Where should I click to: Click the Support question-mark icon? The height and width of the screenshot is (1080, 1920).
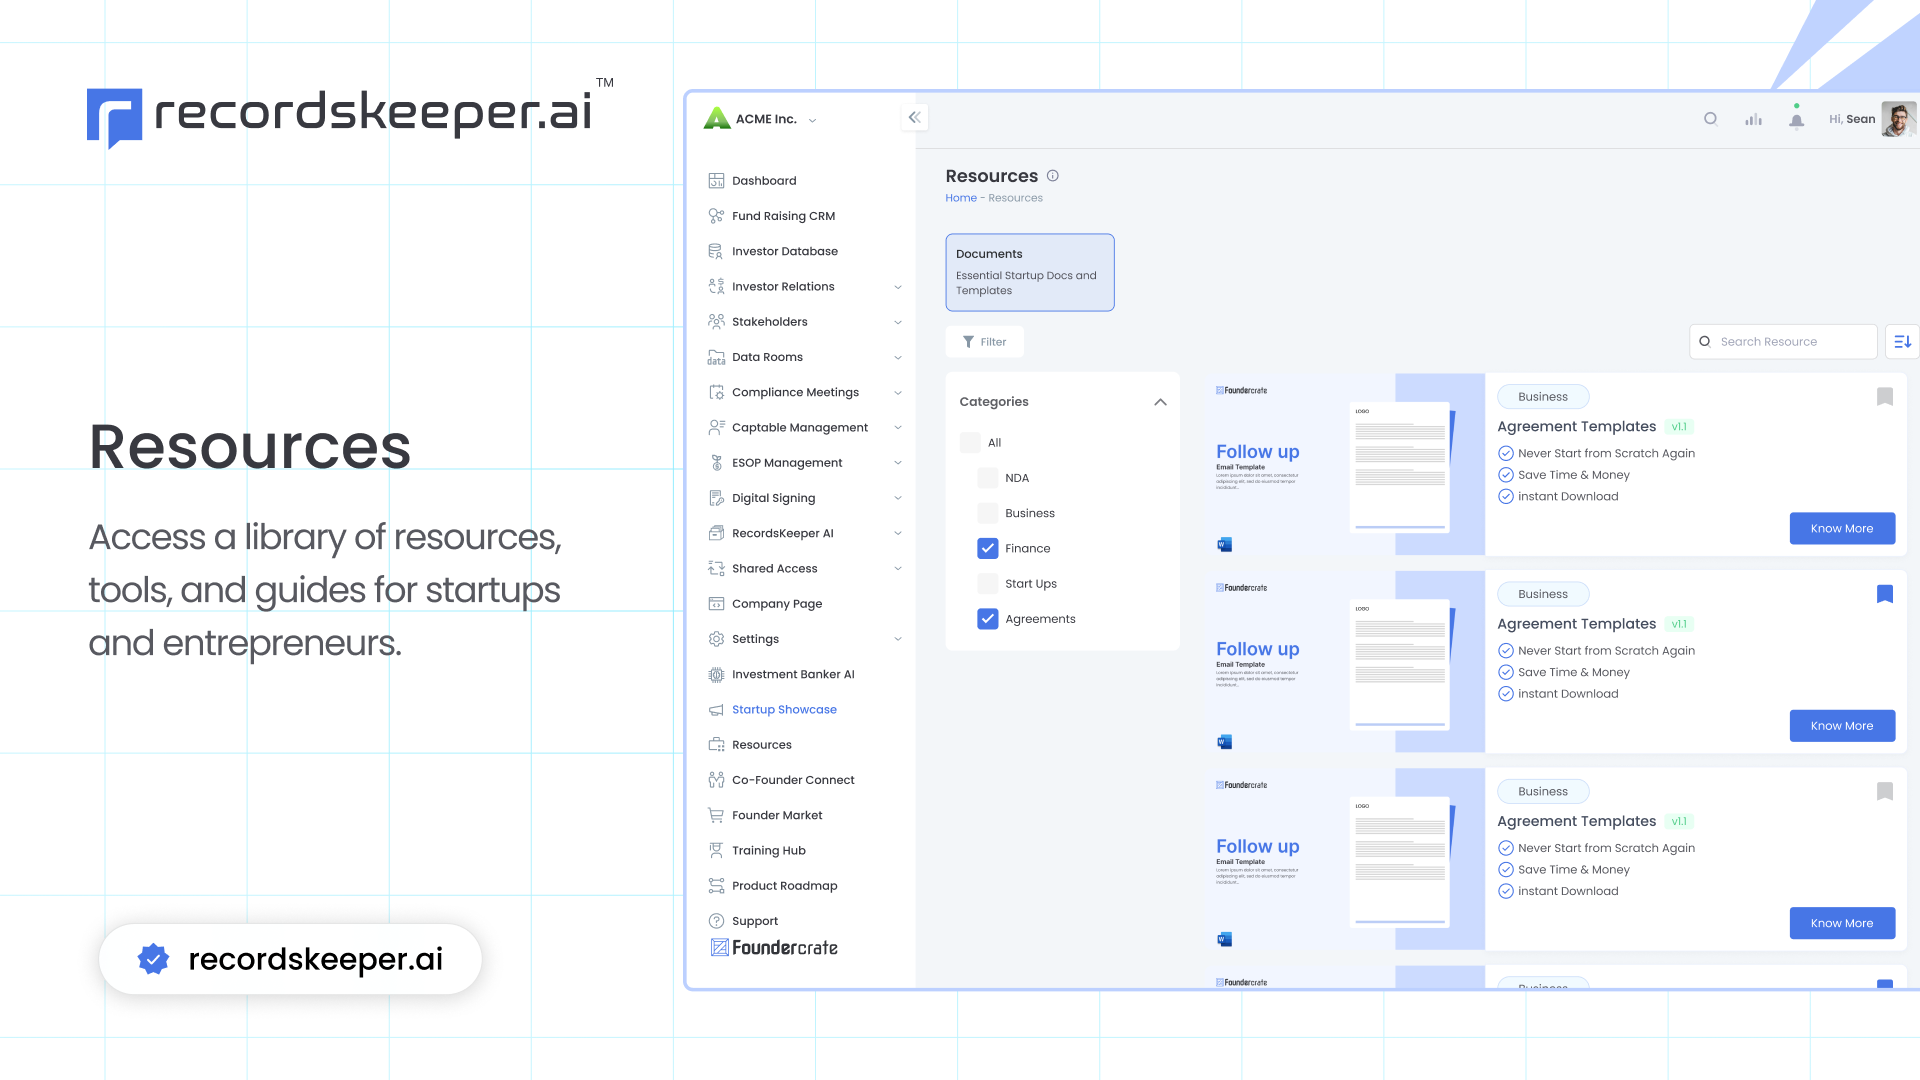coord(716,921)
